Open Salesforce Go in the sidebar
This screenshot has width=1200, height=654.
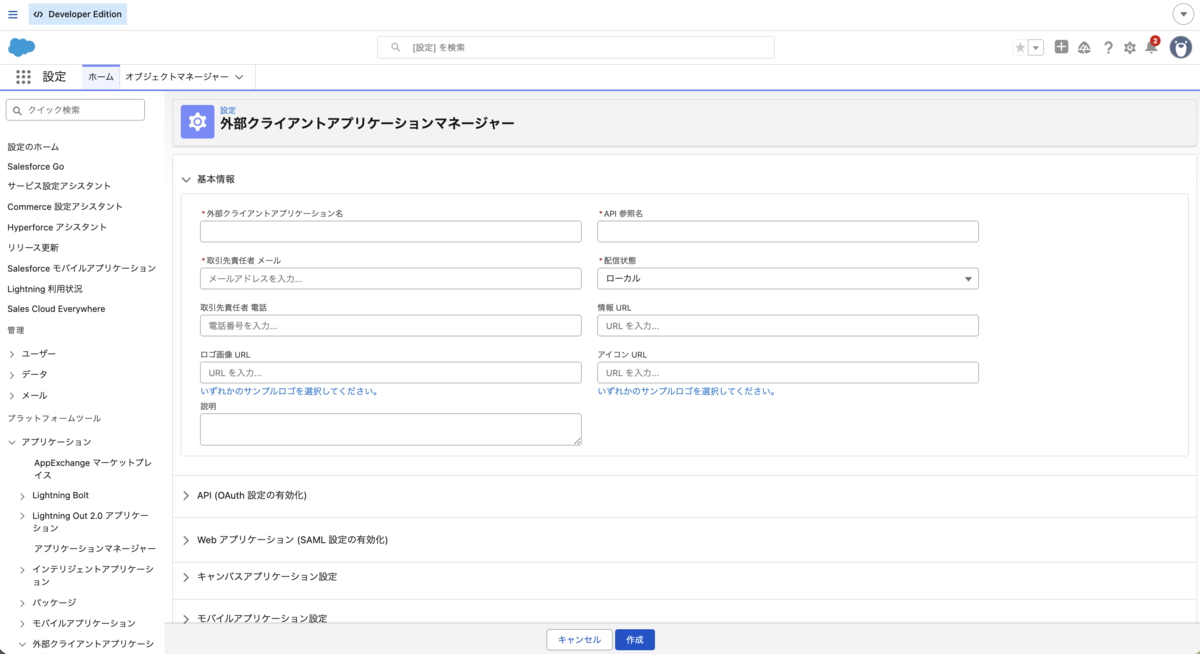point(36,166)
